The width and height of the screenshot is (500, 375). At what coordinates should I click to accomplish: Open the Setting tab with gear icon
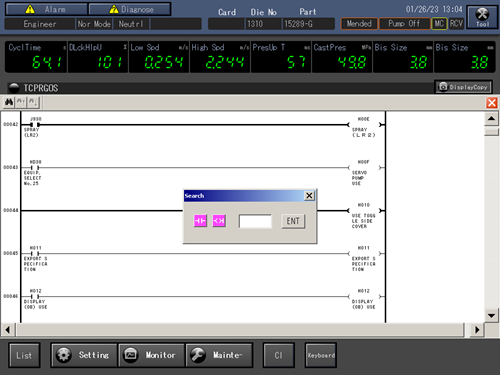(84, 355)
